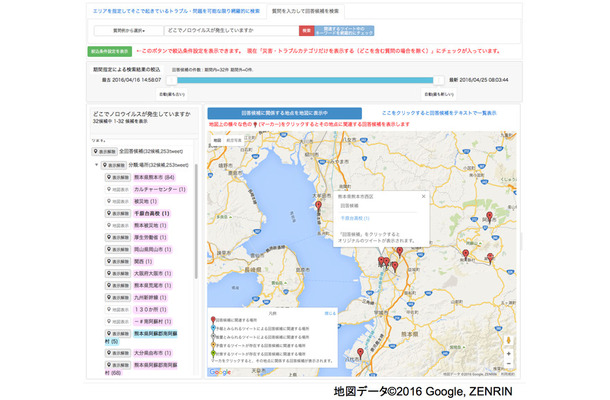Click the red map marker near 八代市

tap(360, 353)
